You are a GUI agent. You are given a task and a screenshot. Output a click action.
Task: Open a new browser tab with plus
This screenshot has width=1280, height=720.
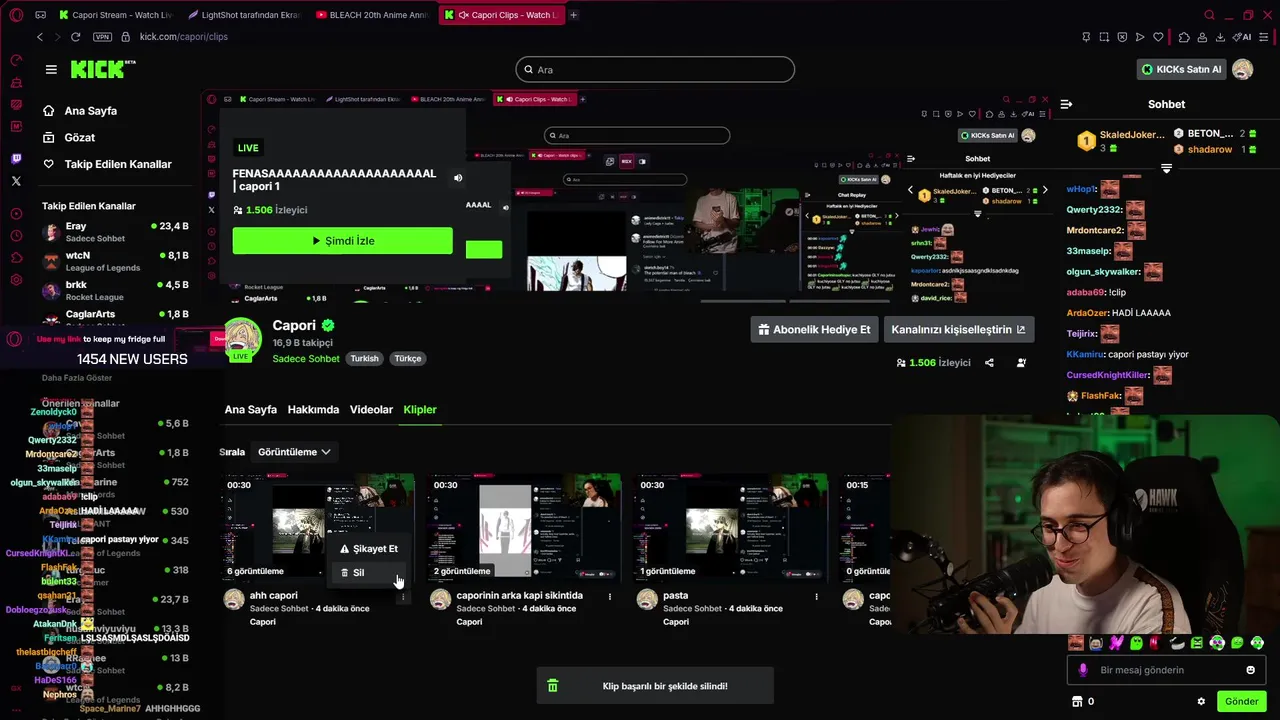coord(573,15)
